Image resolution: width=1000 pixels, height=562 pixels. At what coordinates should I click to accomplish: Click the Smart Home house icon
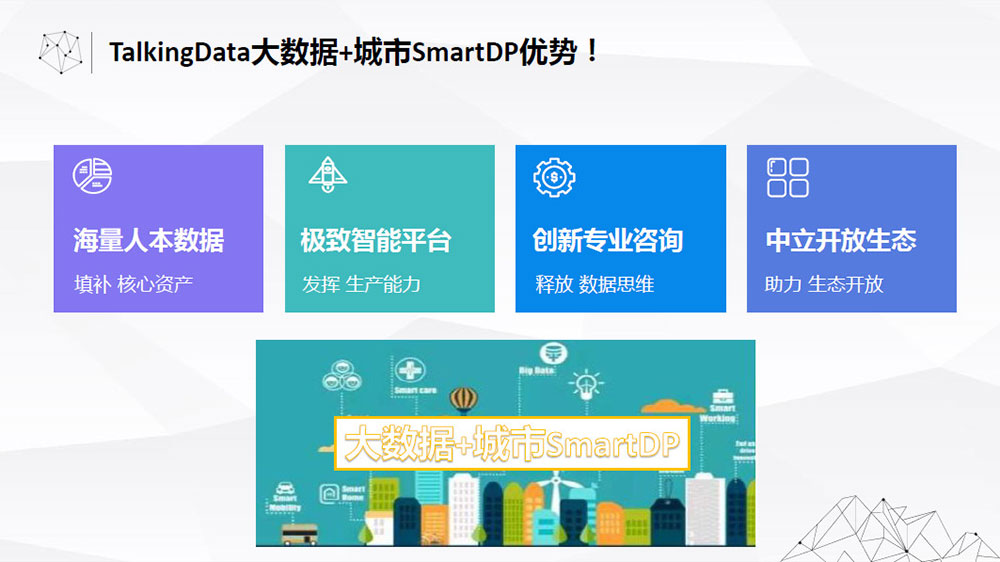click(329, 493)
